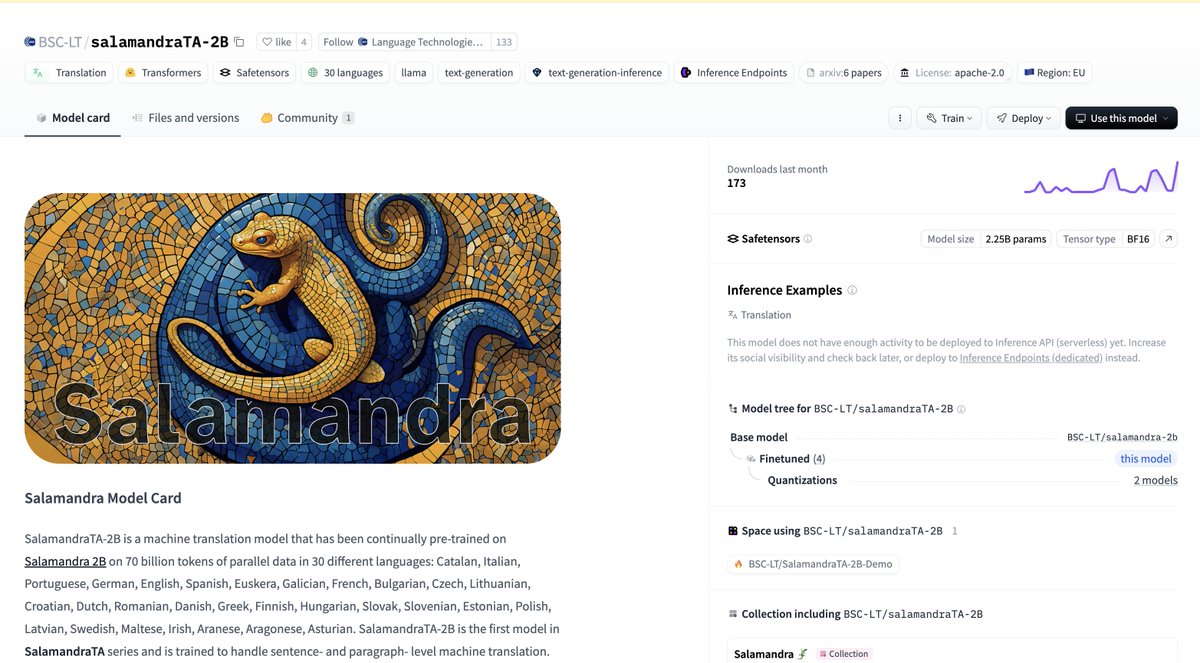Click the Community tab count badge

click(x=348, y=118)
